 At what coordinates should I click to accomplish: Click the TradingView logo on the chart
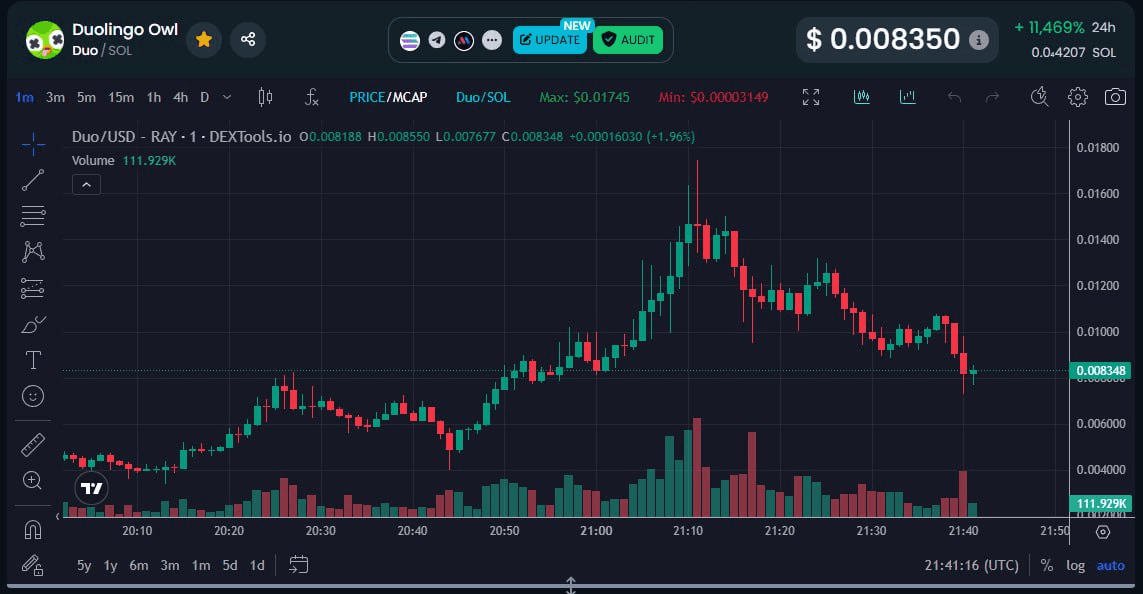[92, 488]
